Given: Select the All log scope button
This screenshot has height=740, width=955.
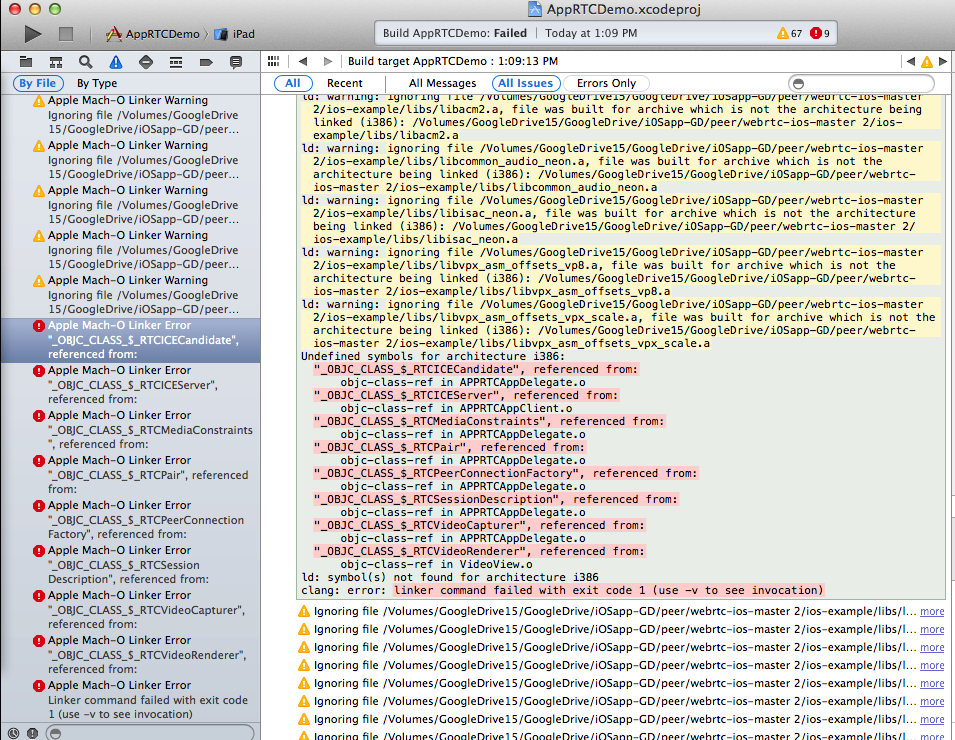Looking at the screenshot, I should (x=293, y=83).
